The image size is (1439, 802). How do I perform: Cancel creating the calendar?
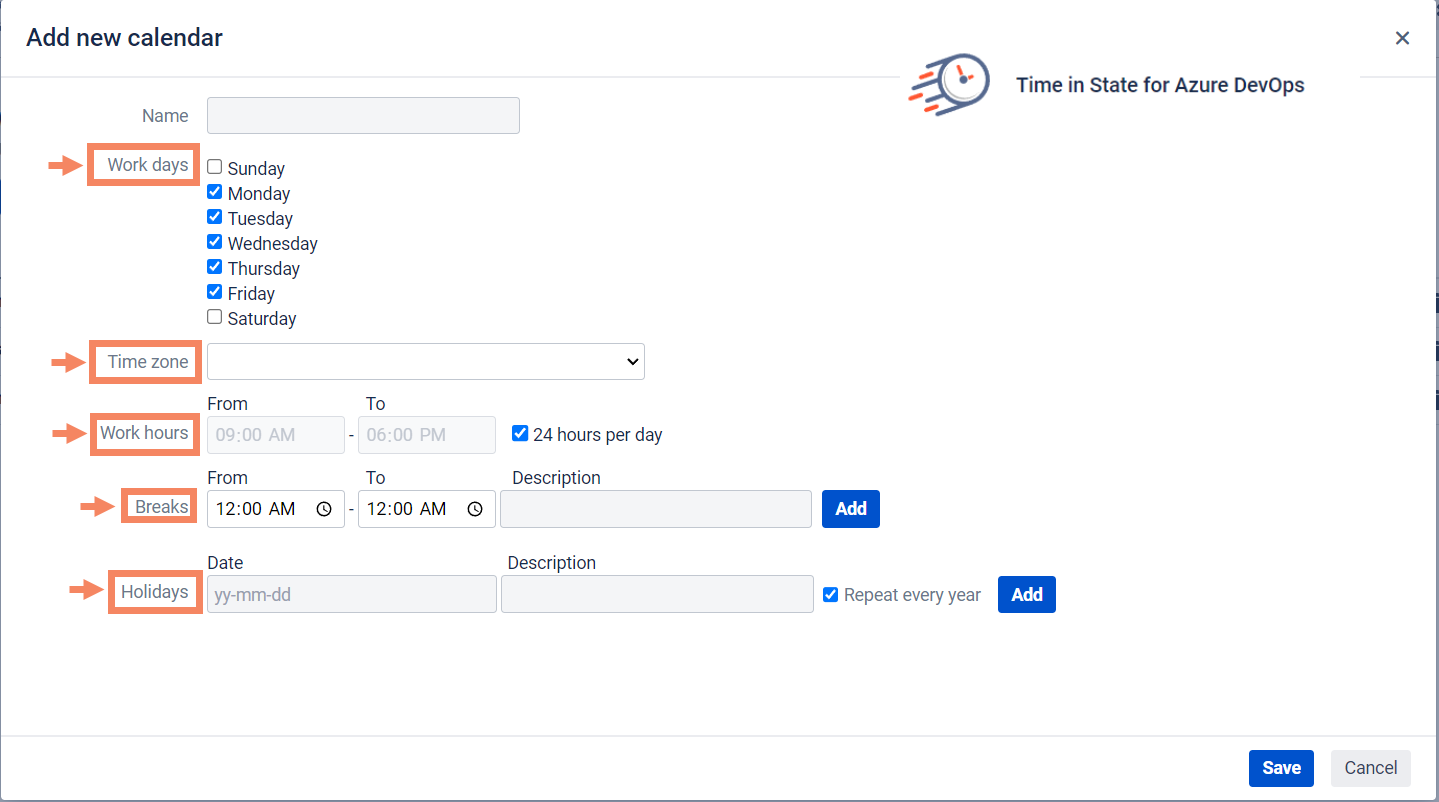1370,768
